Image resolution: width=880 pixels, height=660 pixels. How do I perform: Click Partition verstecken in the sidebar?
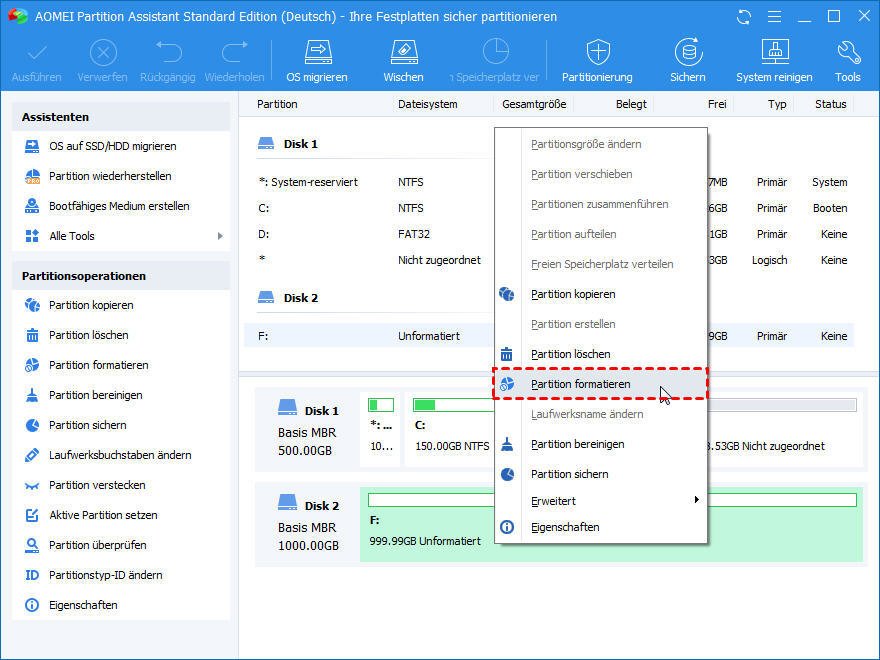[97, 485]
